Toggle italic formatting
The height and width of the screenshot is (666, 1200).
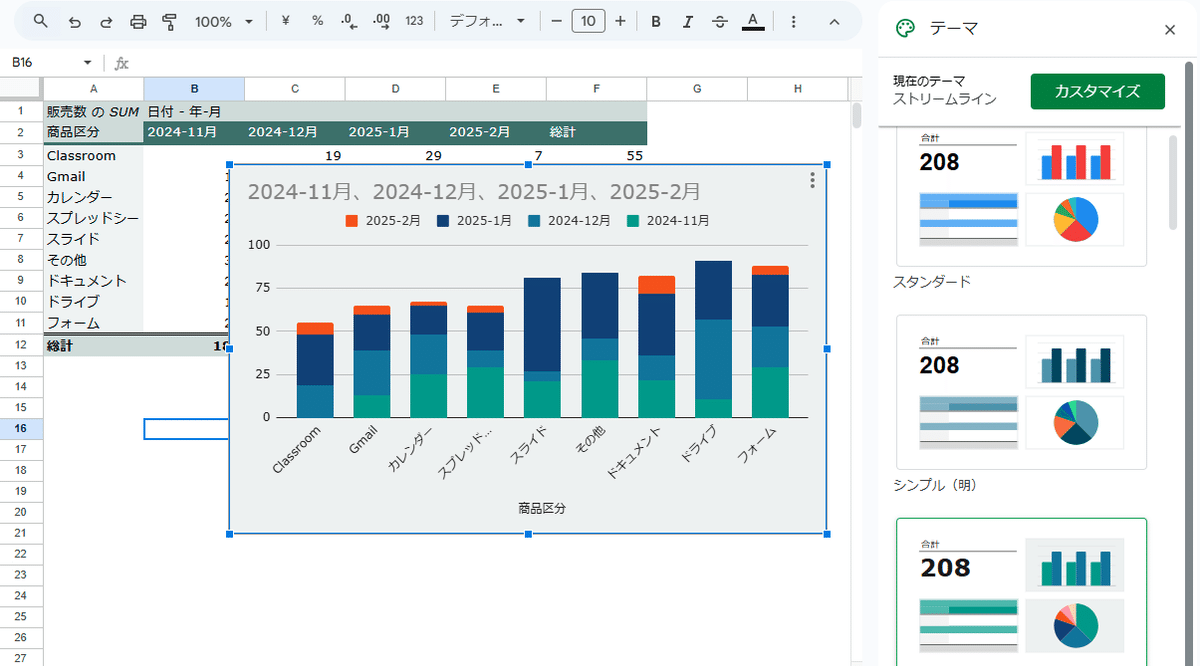coord(687,21)
